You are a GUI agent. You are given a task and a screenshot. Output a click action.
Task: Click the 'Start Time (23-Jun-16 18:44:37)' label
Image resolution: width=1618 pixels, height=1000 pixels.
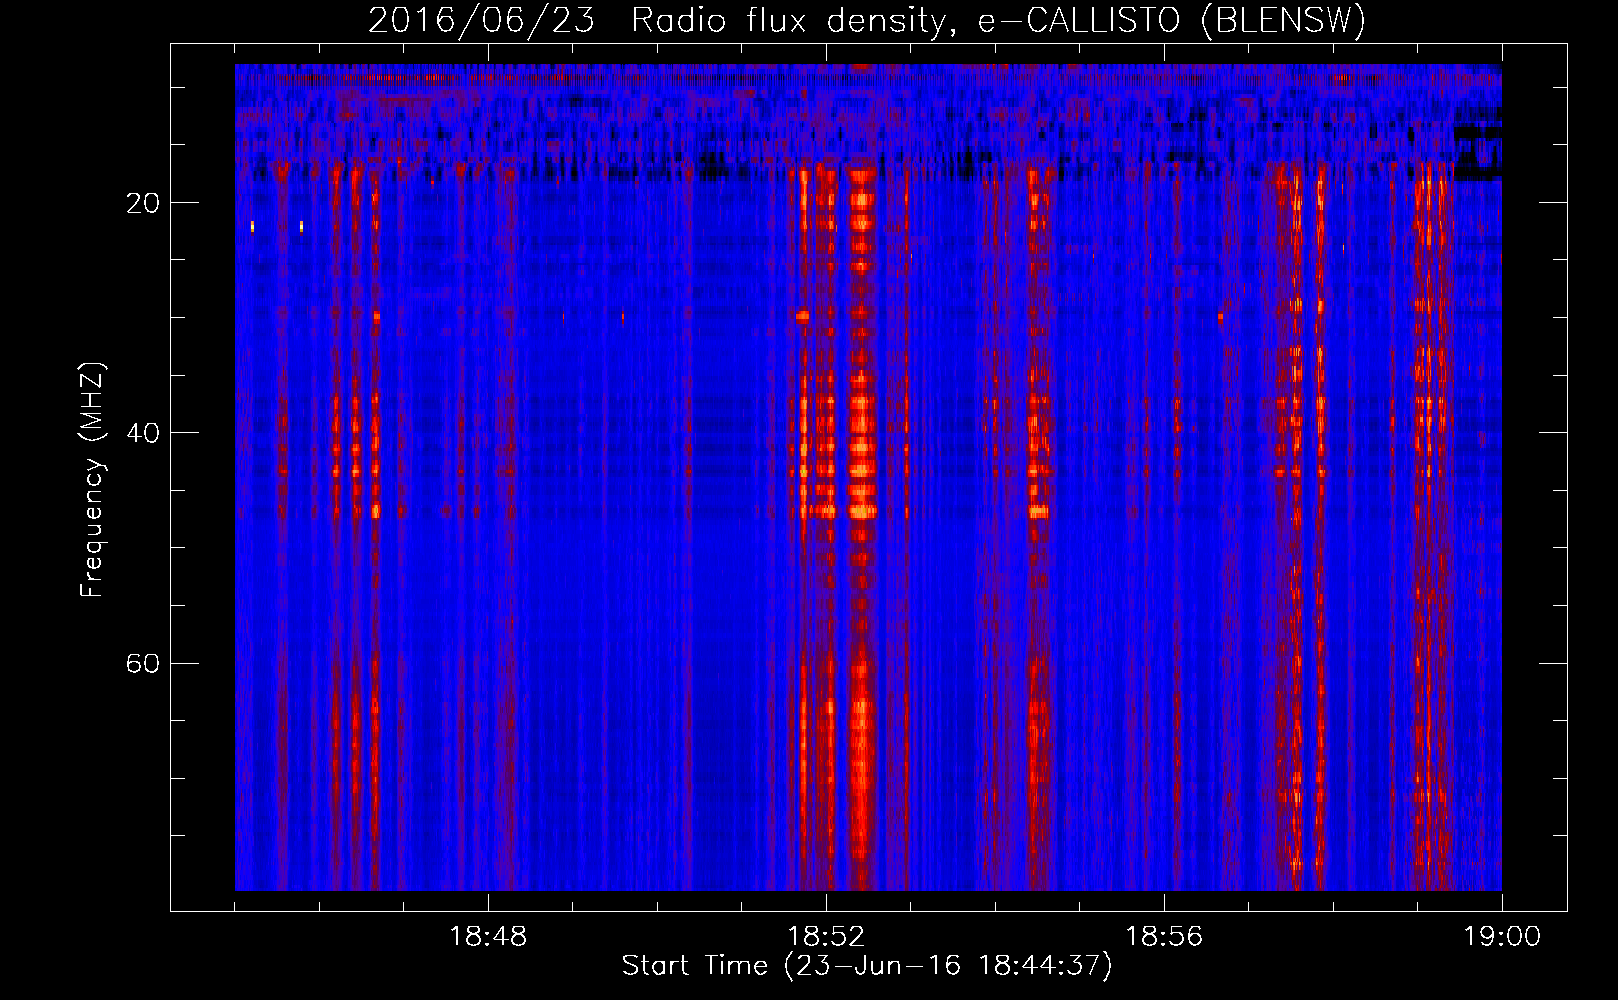[867, 966]
